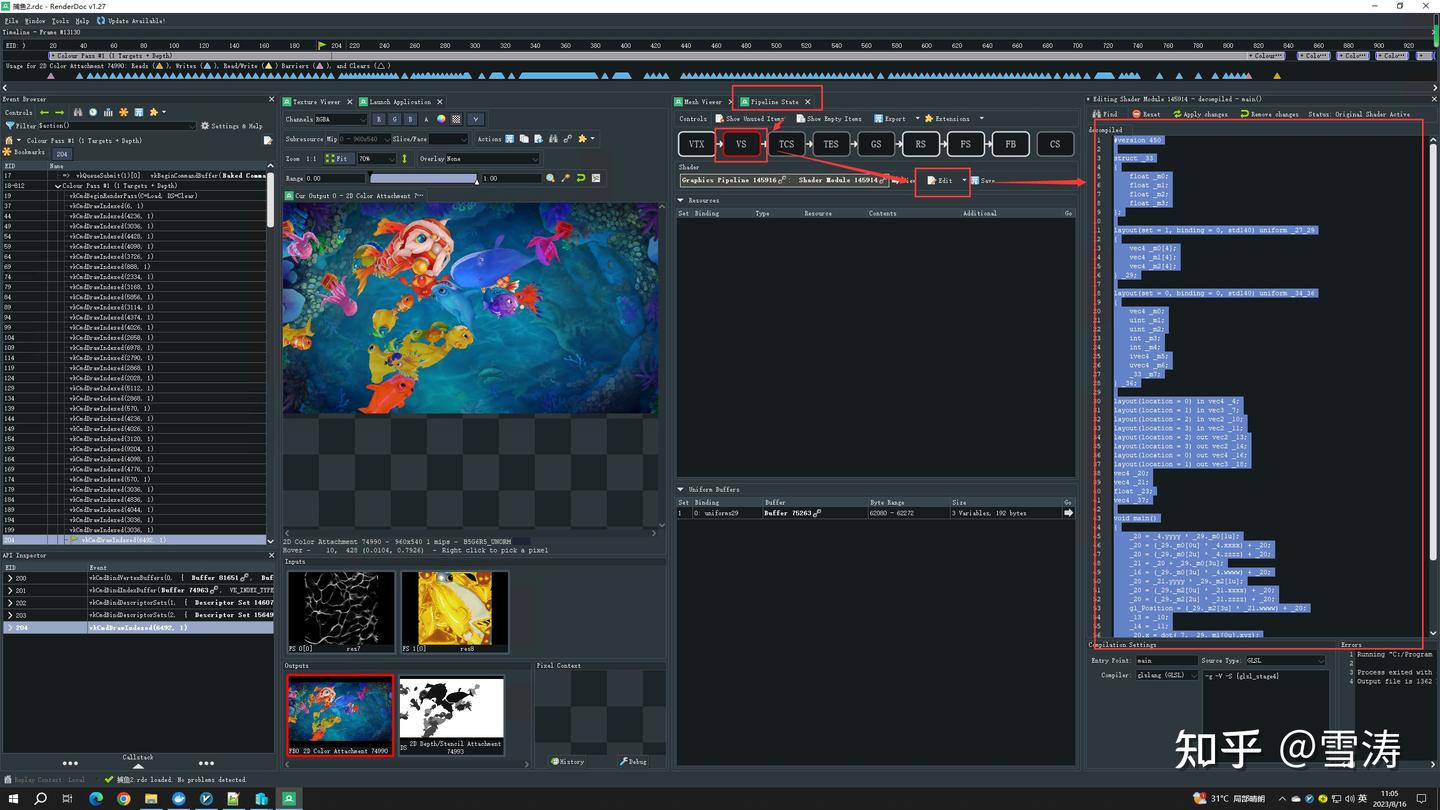Select the VS stage in pipeline flowchart
This screenshot has height=810, width=1440.
pos(741,144)
